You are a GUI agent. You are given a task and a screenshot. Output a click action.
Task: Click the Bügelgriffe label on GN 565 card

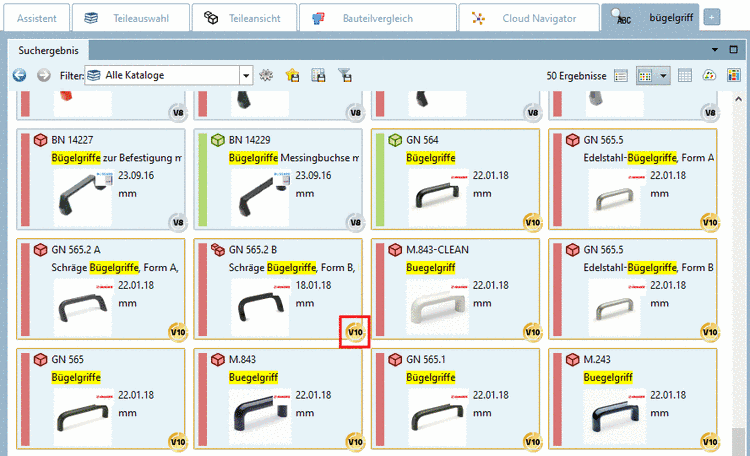point(76,377)
